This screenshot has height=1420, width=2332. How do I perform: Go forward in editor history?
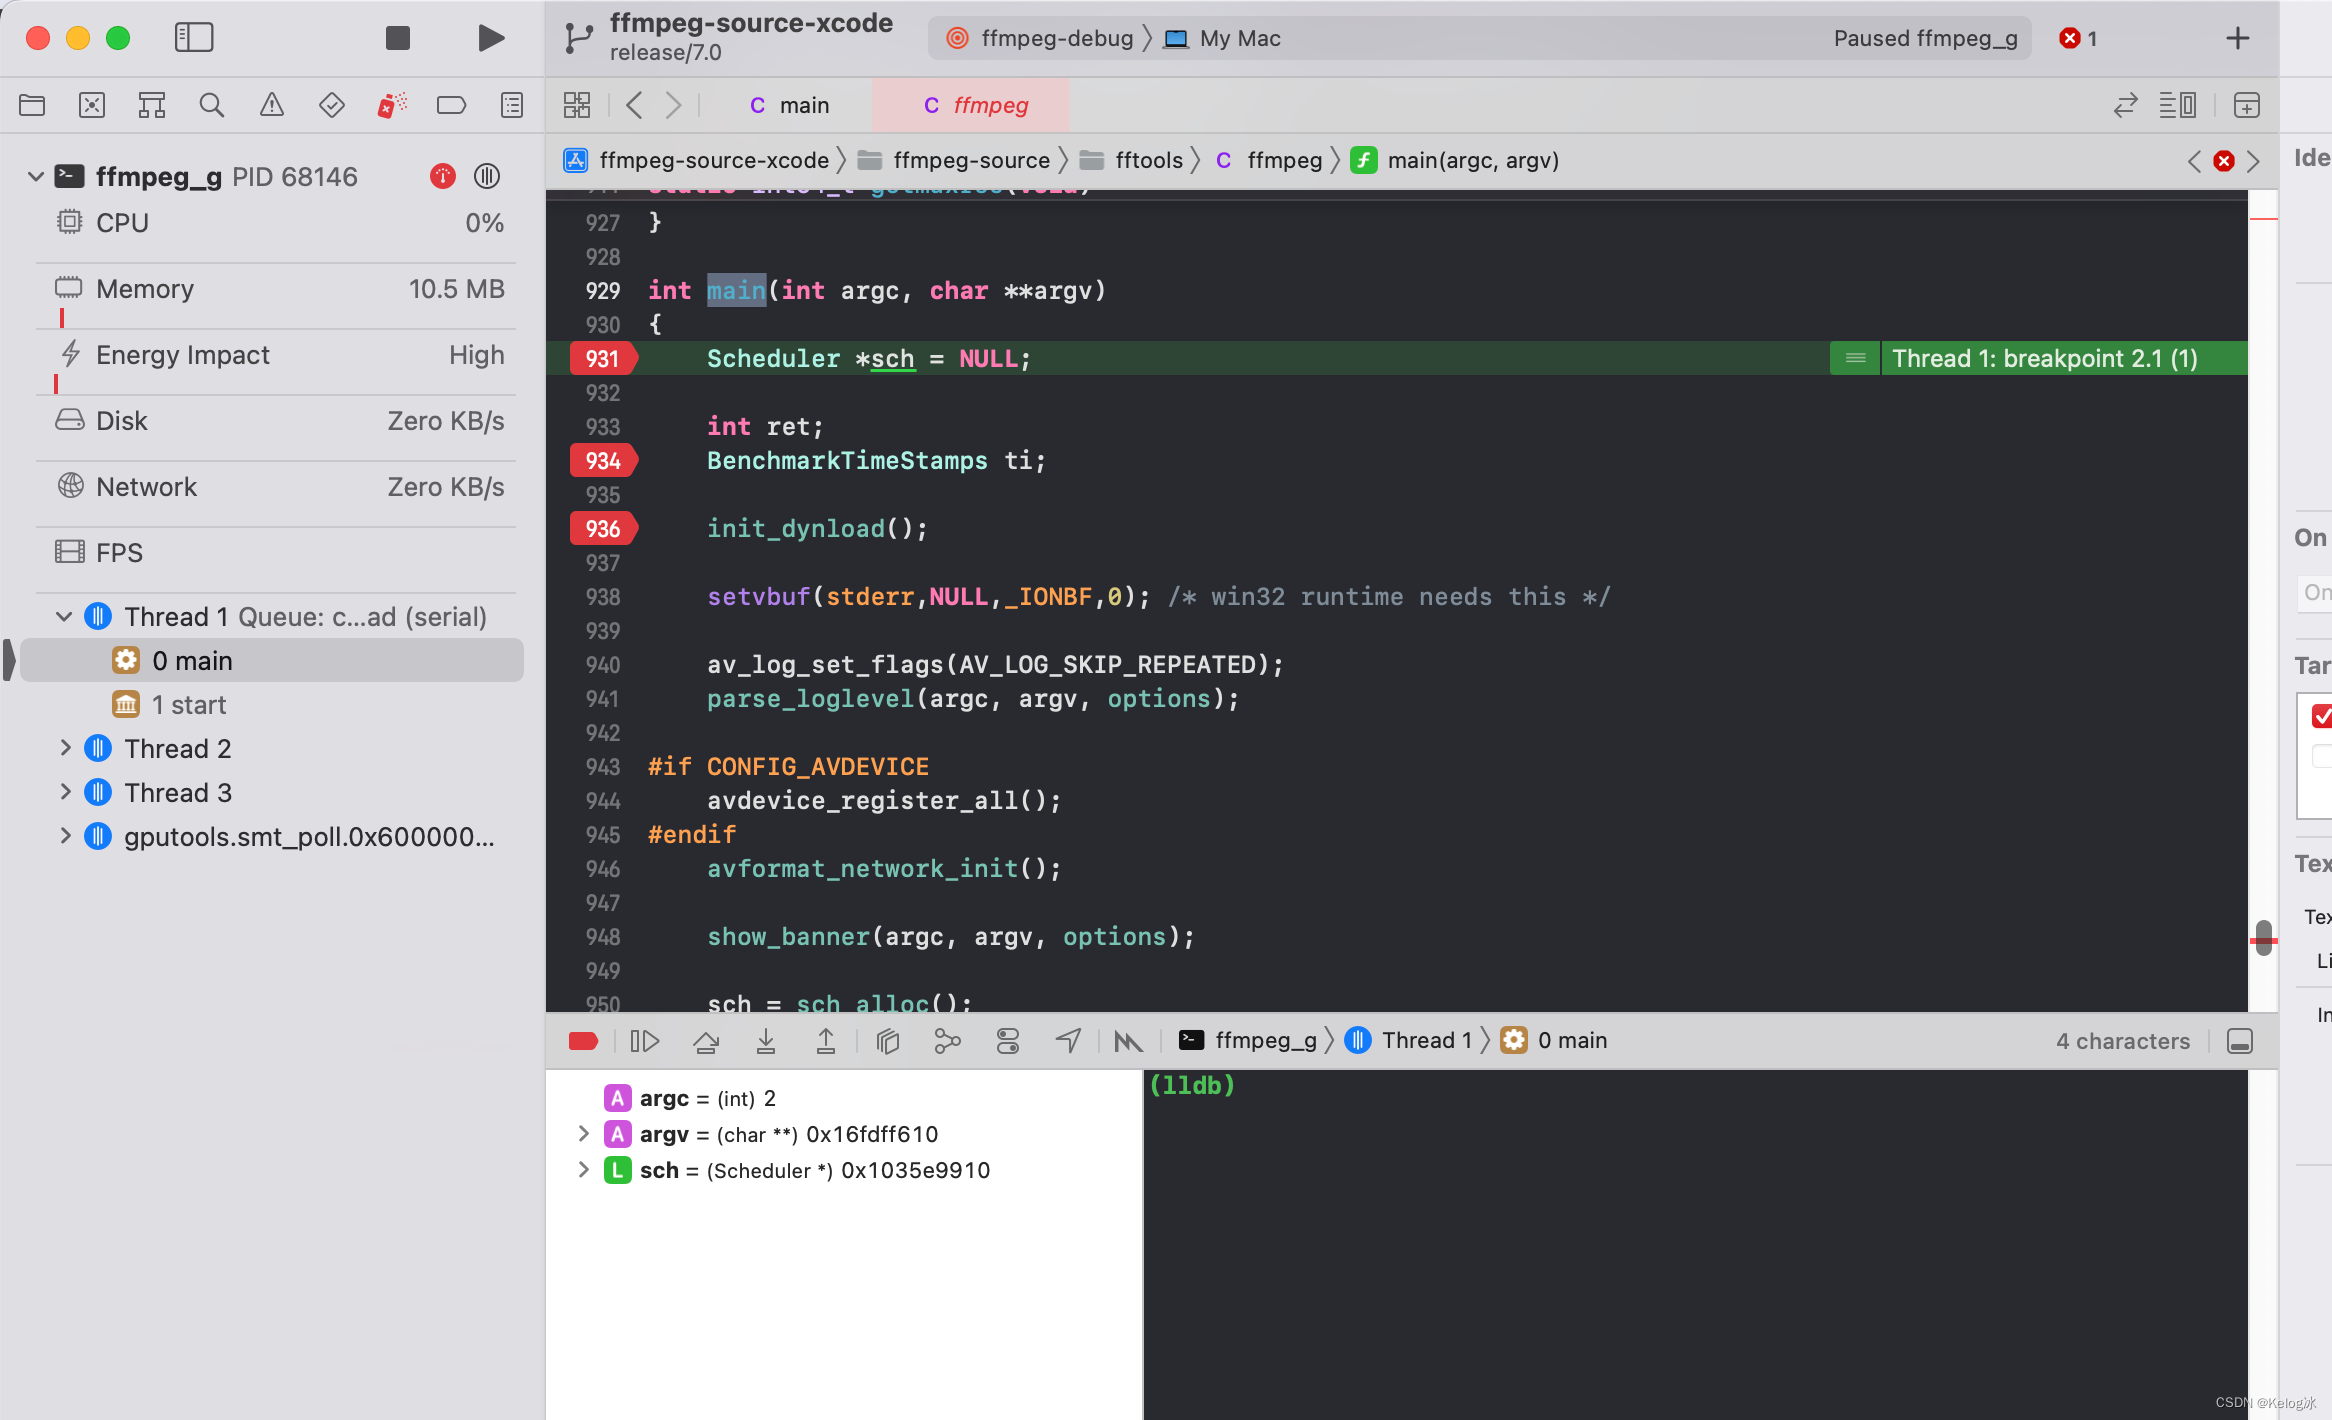[x=673, y=105]
